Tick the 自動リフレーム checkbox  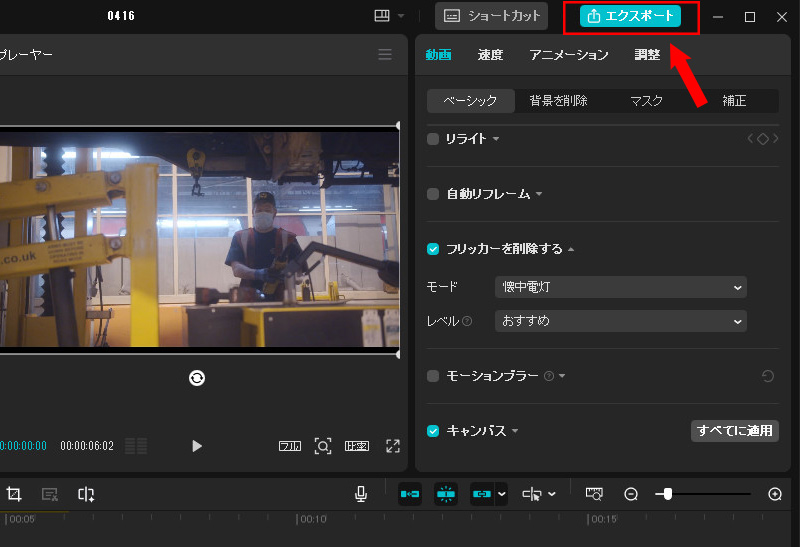click(433, 194)
